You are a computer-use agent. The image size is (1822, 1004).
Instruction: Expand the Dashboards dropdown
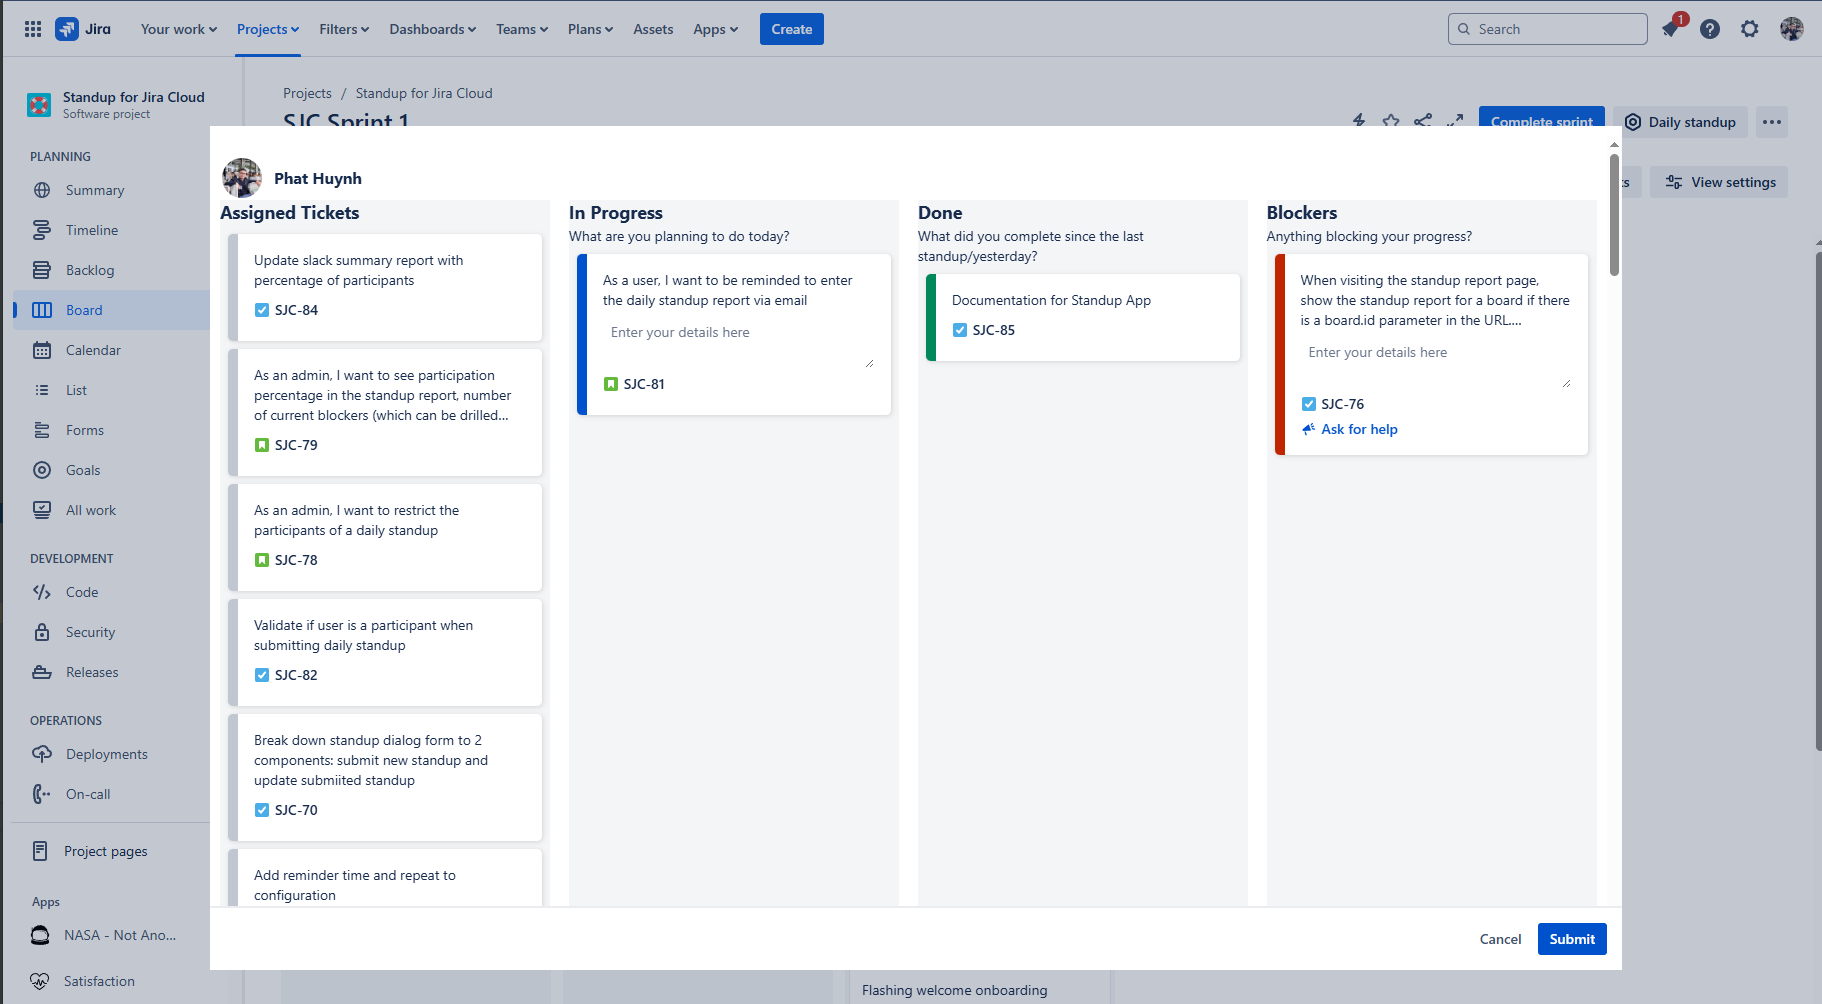tap(433, 29)
